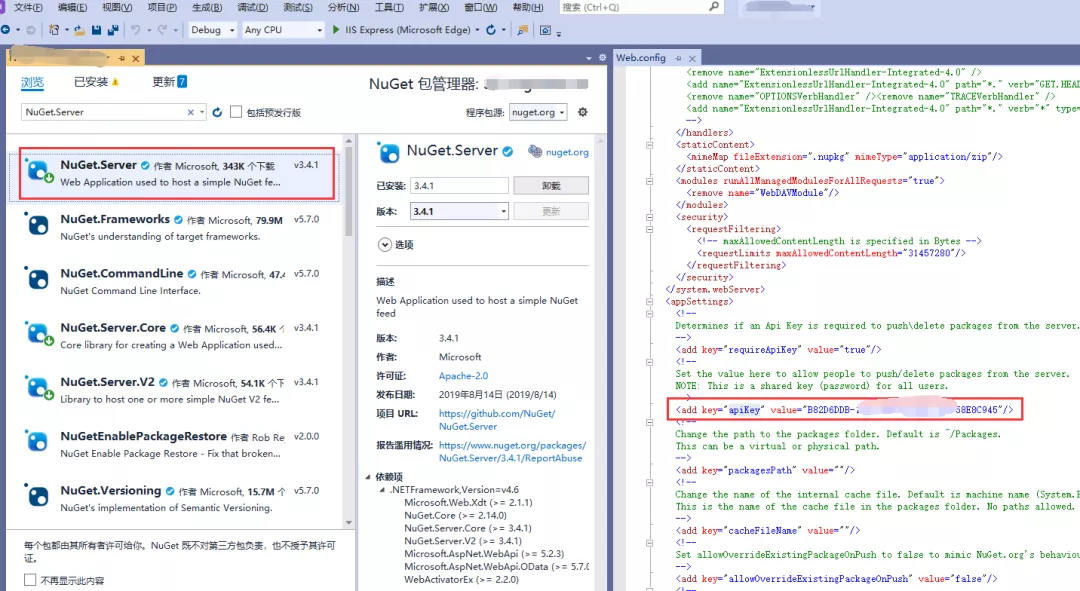Click the Open File toolbar icon
Image resolution: width=1080 pixels, height=591 pixels.
pyautogui.click(x=79, y=30)
